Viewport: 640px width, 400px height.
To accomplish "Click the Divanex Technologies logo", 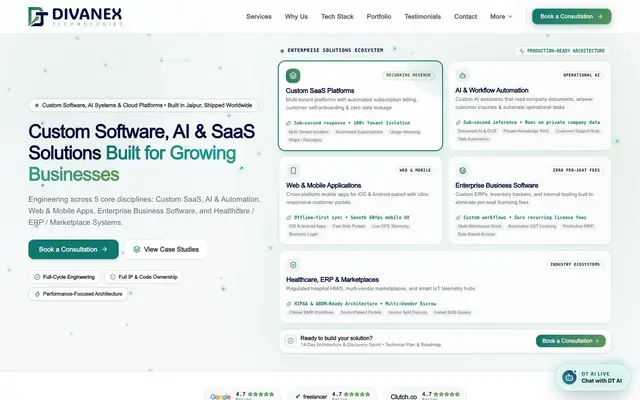I will (75, 16).
